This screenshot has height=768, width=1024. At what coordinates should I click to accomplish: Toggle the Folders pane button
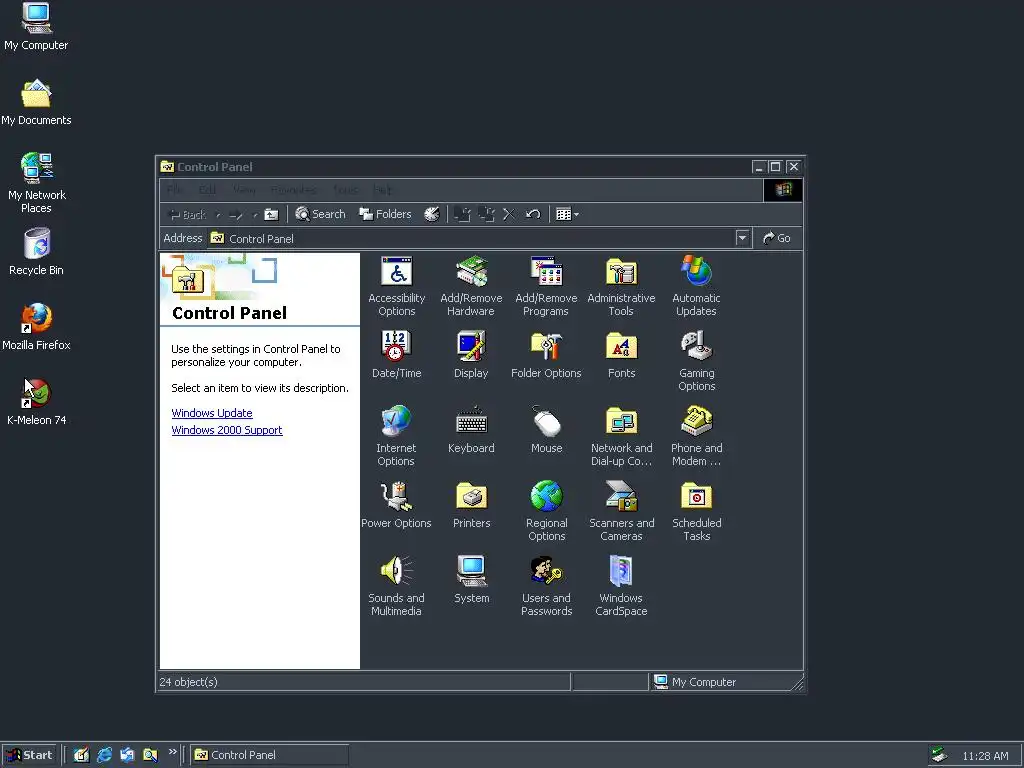click(x=385, y=214)
